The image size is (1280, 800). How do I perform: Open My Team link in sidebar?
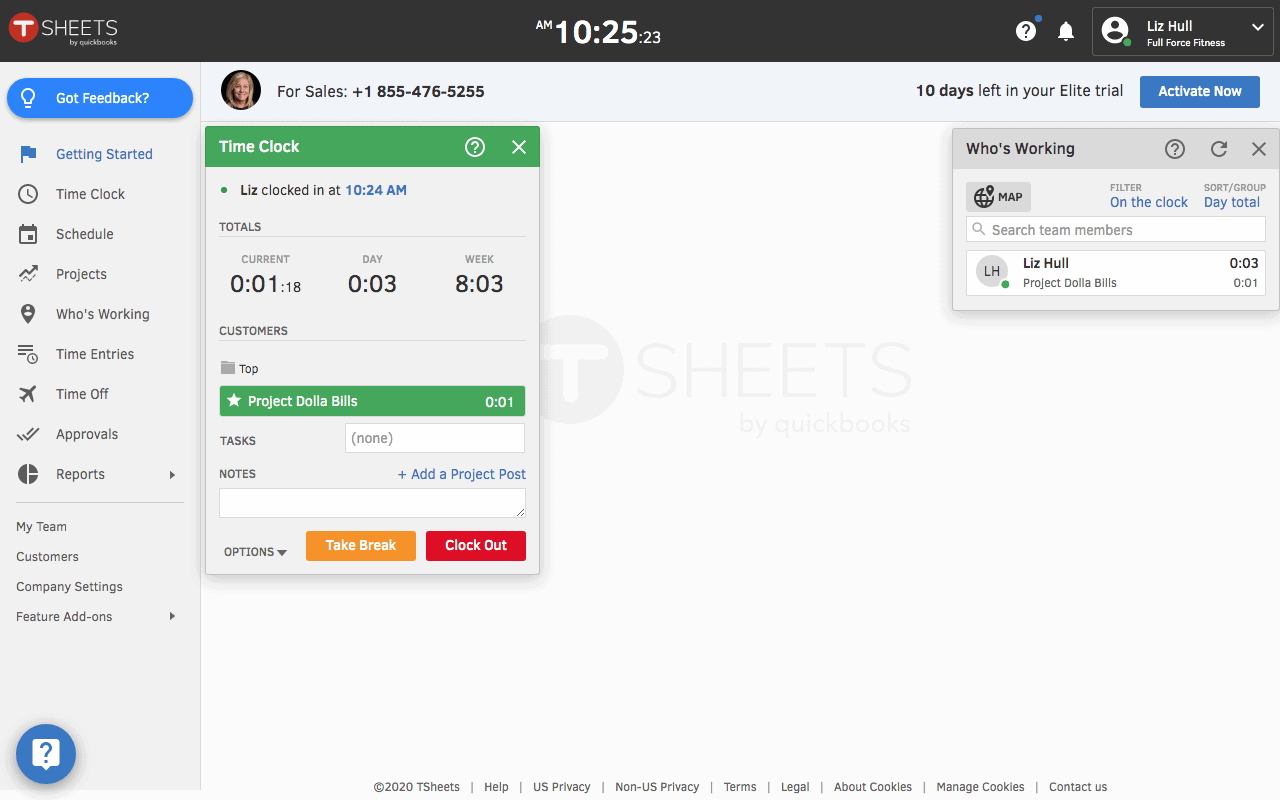(41, 527)
